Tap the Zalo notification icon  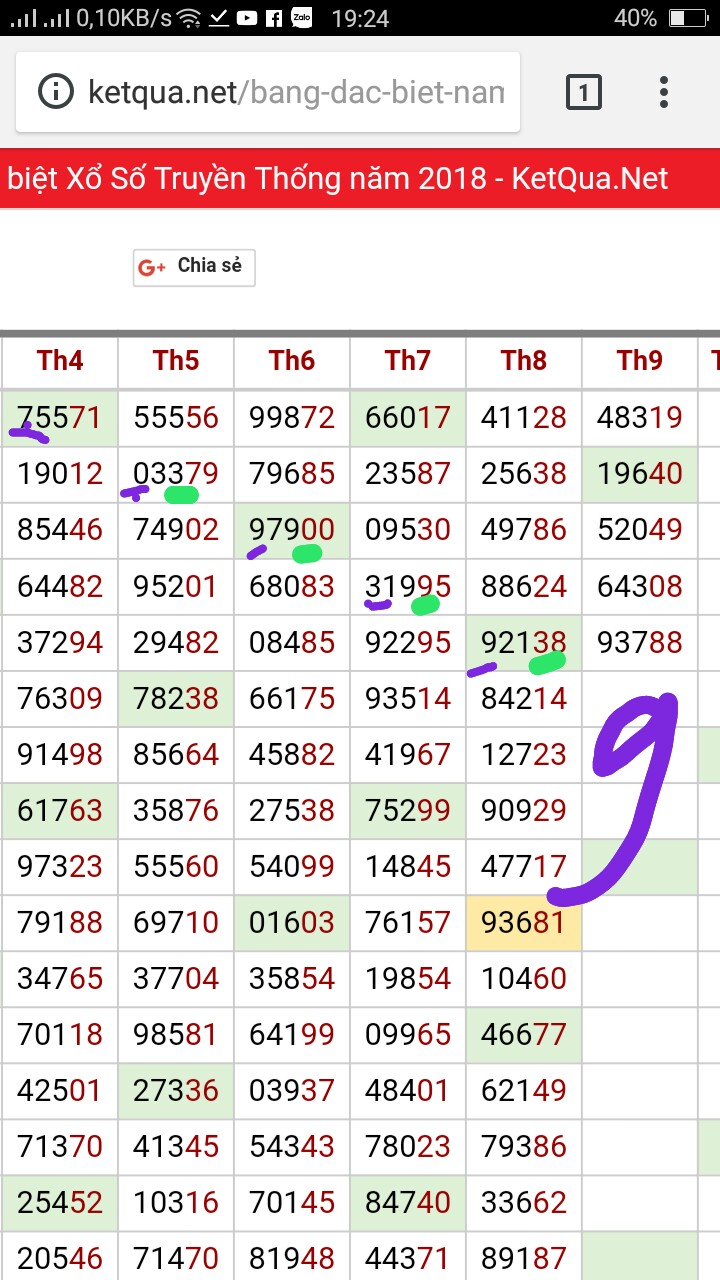click(301, 18)
